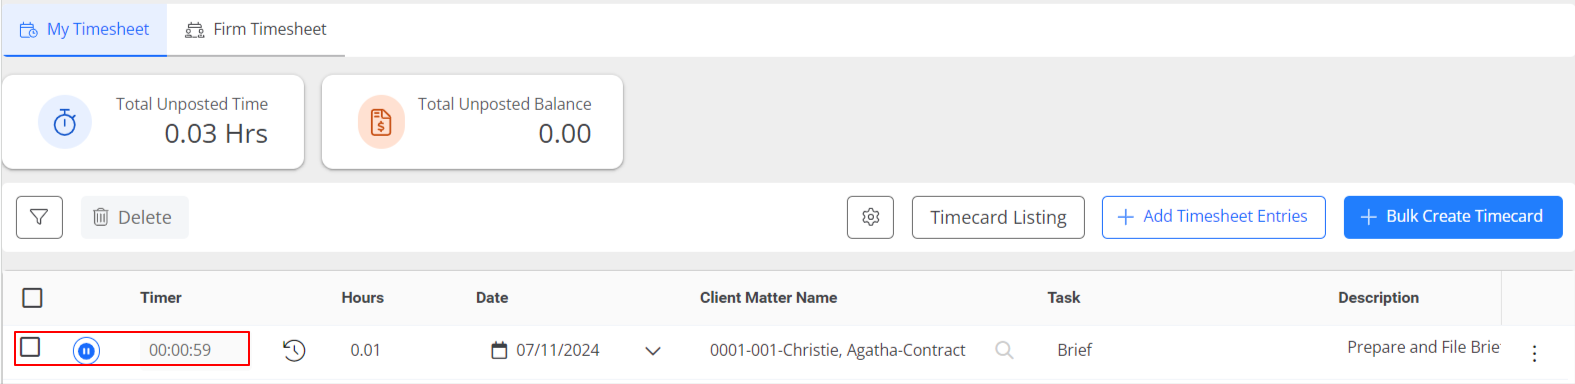This screenshot has height=384, width=1575.
Task: Click the Timecard Listing button
Action: tap(998, 217)
